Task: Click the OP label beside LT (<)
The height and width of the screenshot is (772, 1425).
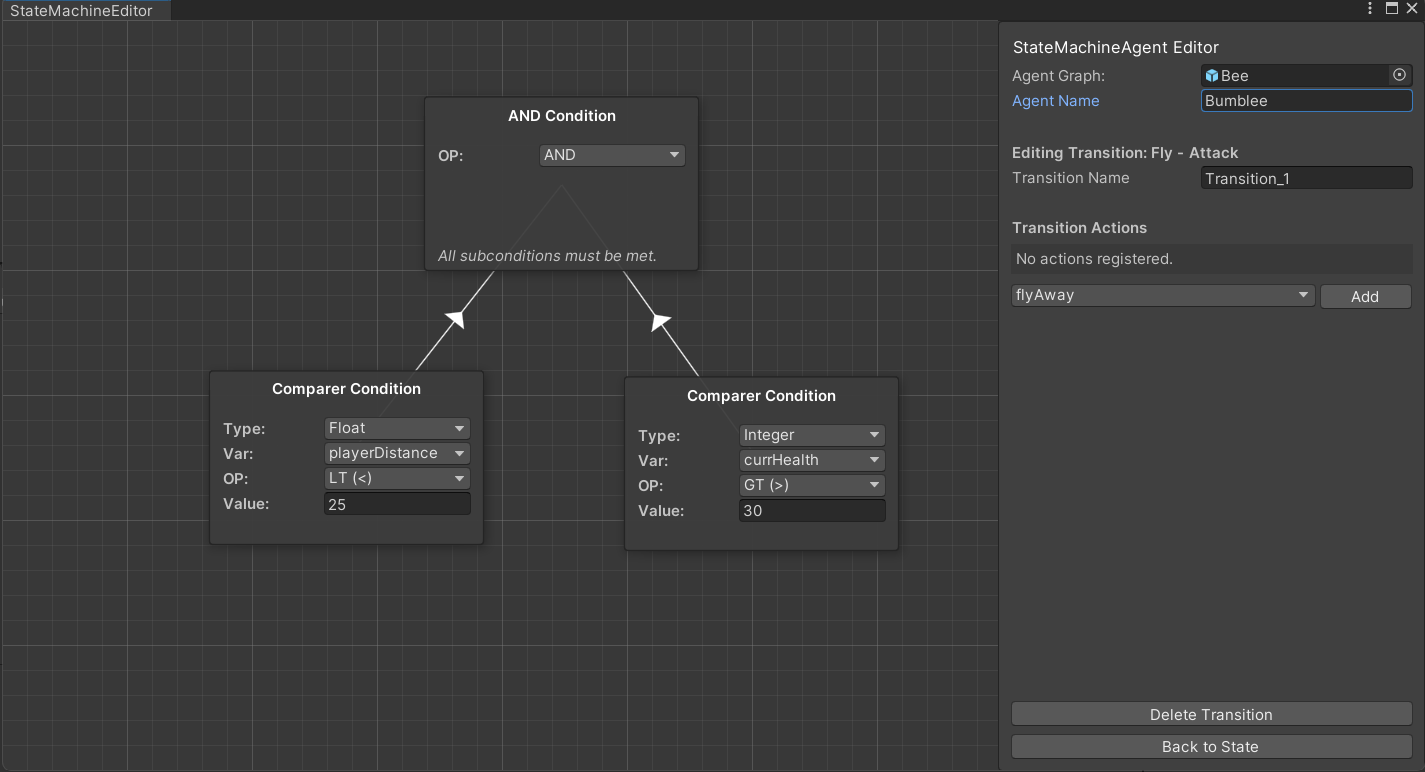Action: (x=235, y=479)
